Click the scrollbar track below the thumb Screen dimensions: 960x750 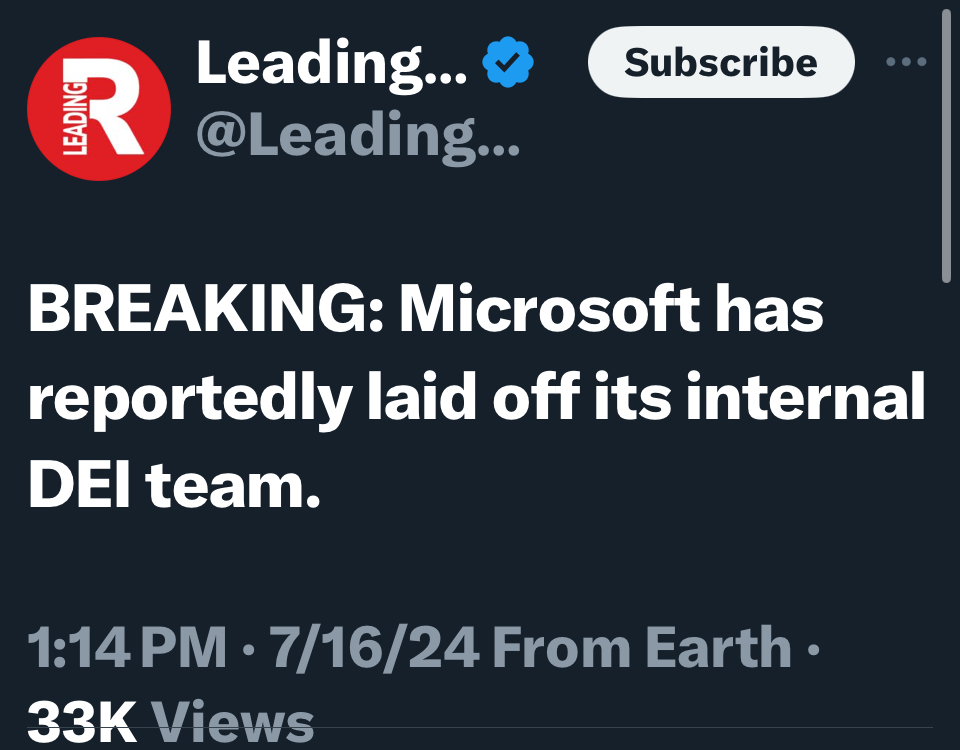[x=947, y=514]
